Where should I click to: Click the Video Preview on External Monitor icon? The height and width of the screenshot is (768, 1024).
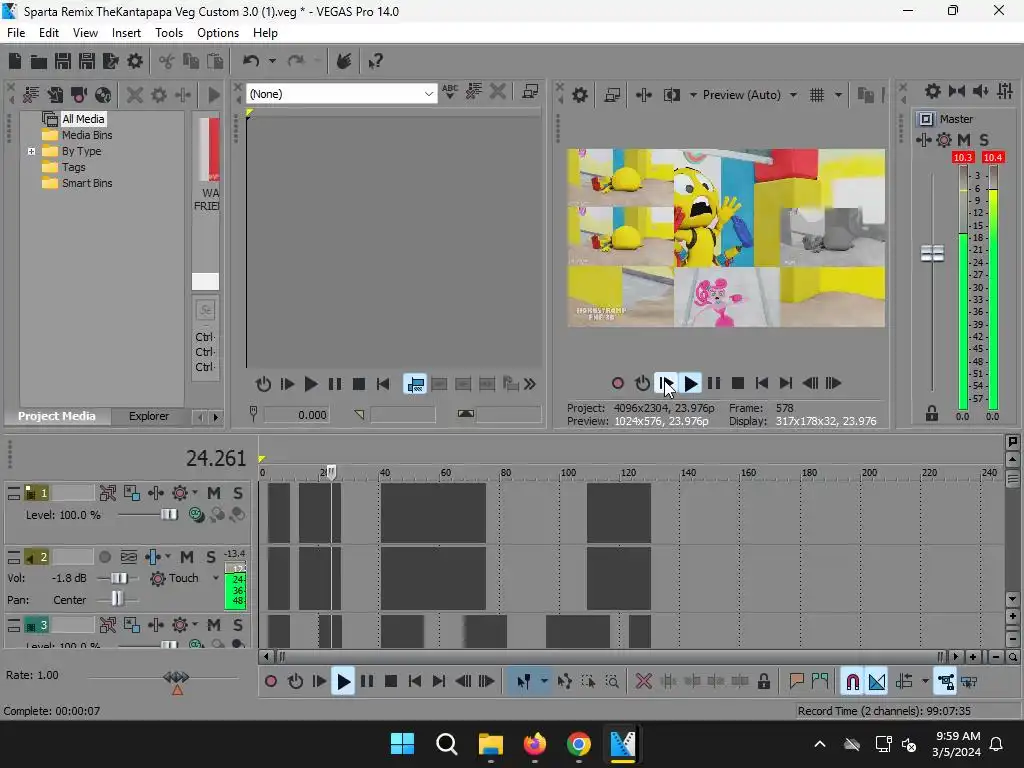click(x=613, y=95)
